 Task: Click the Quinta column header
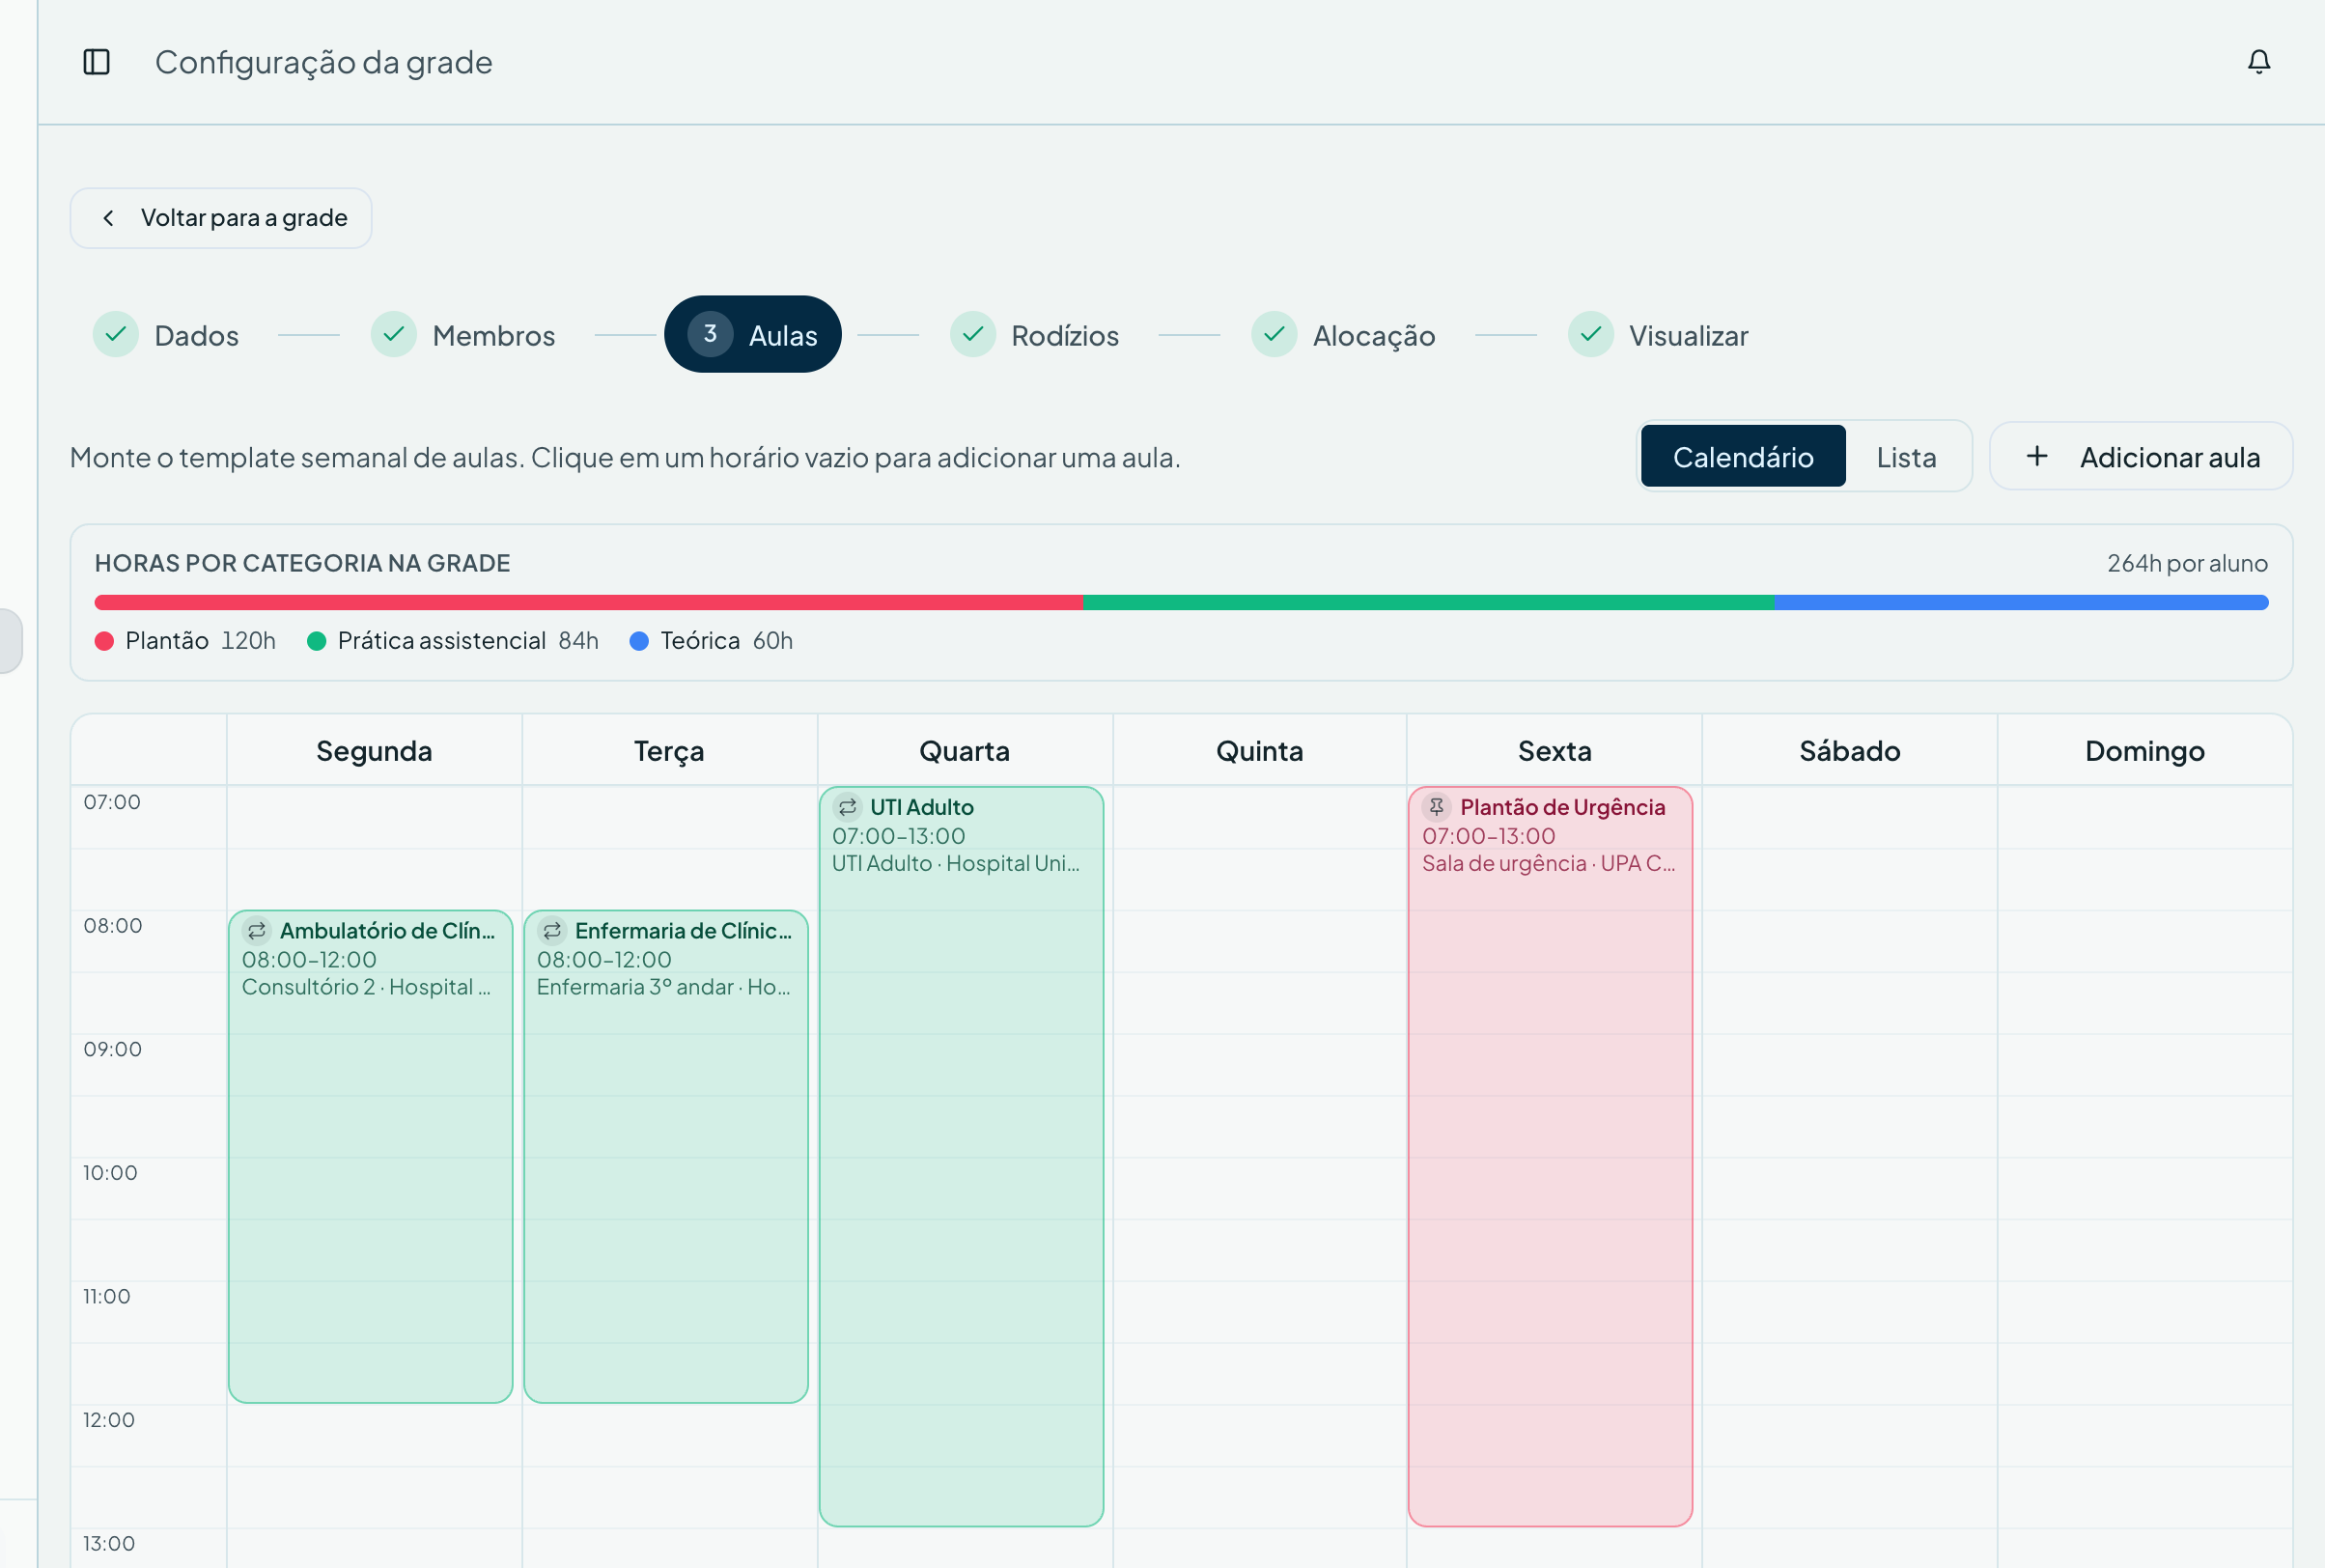pos(1259,751)
